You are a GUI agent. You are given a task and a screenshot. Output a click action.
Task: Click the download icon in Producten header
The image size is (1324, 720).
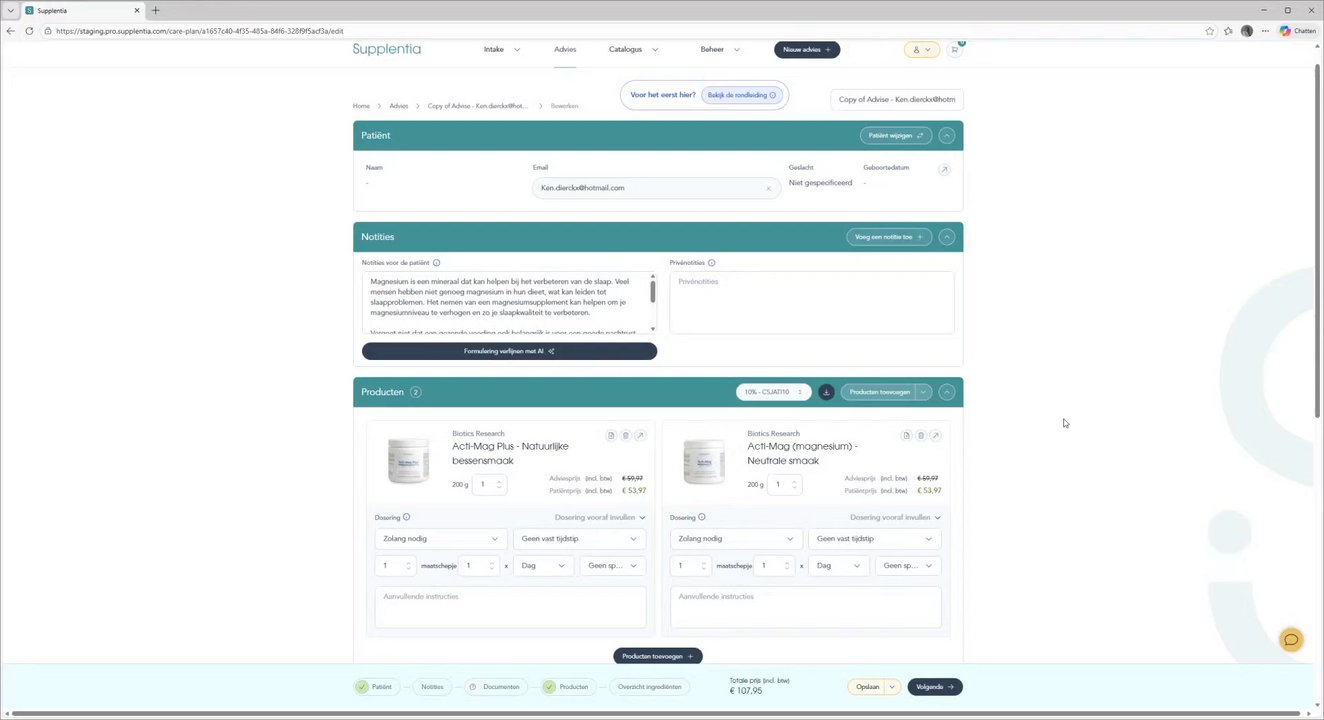pos(826,392)
